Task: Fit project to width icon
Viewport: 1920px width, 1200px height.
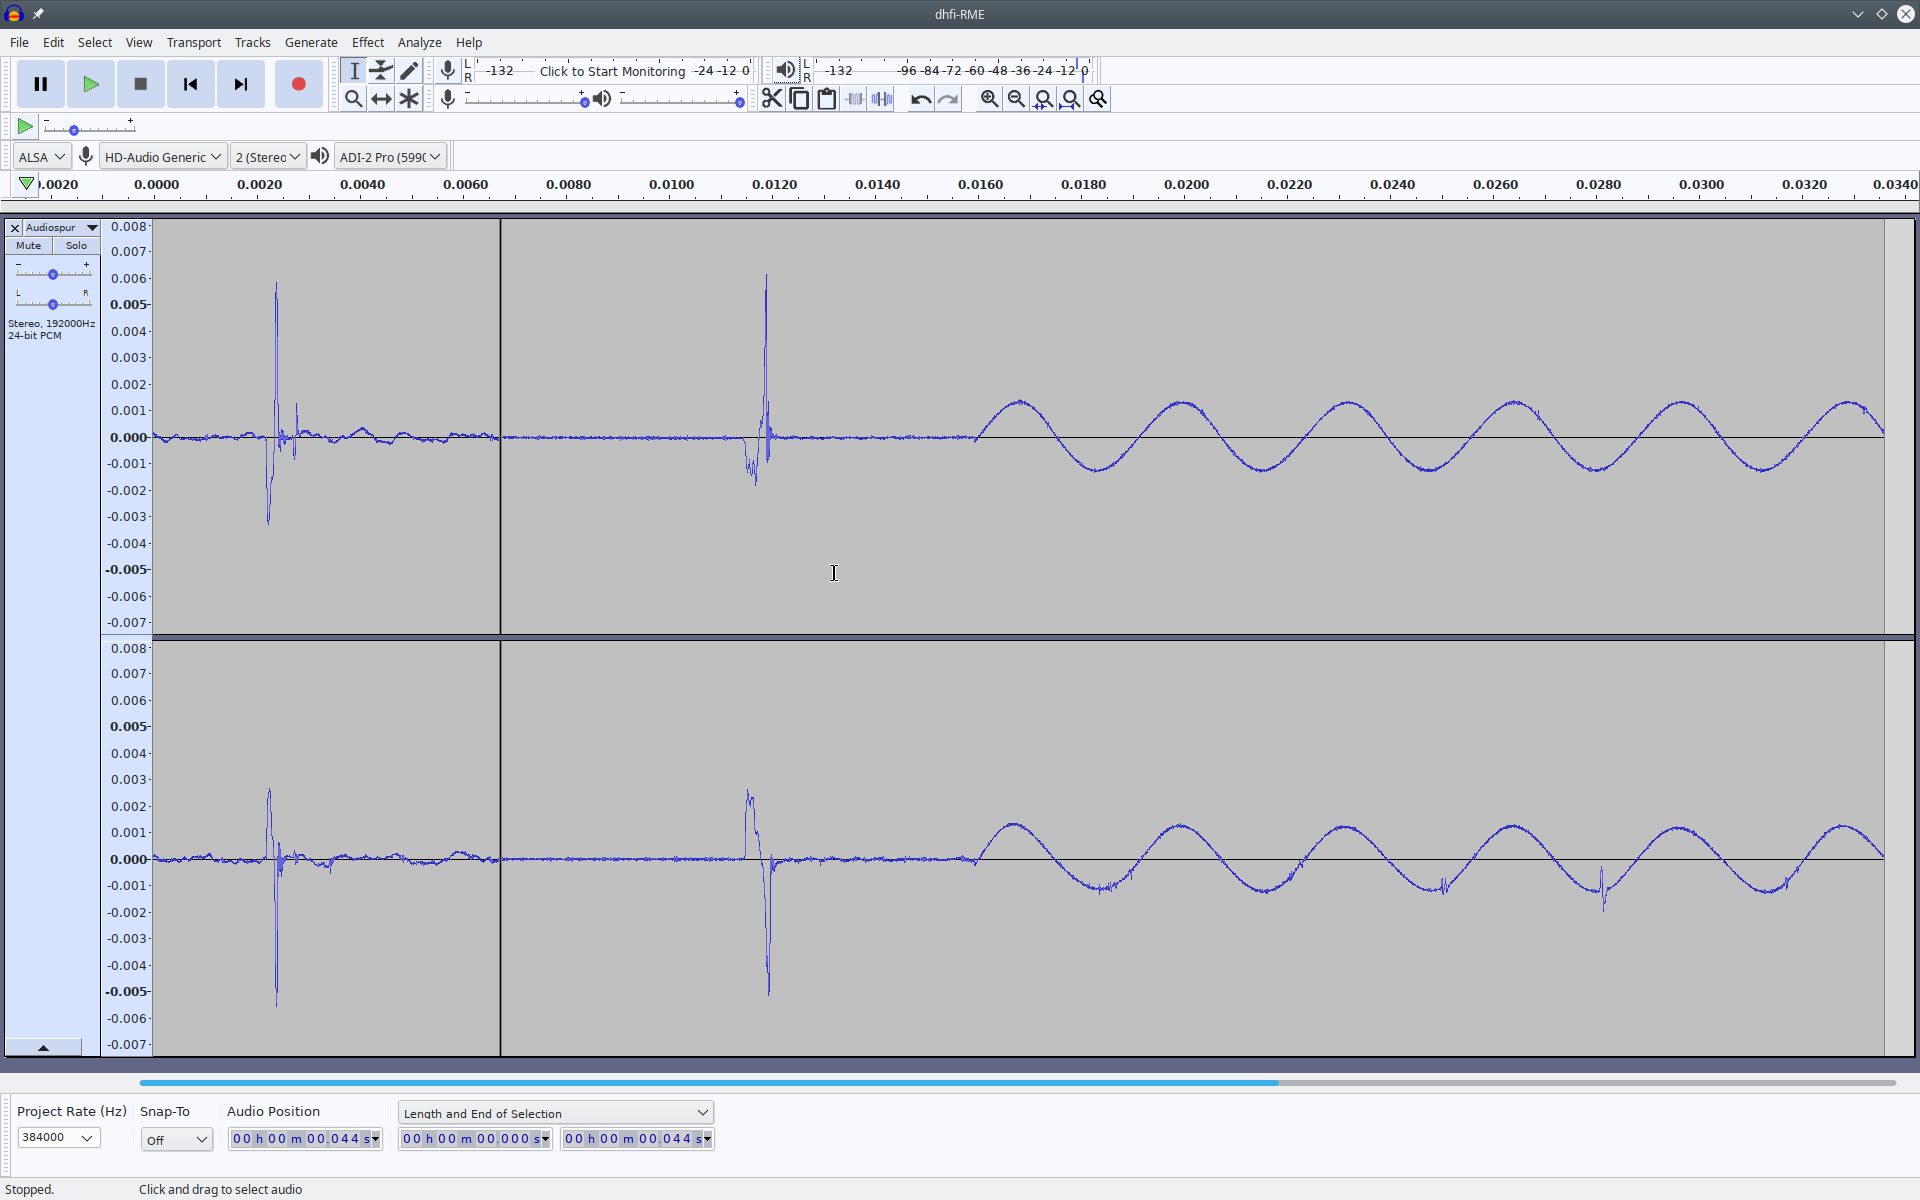Action: pos(1071,99)
